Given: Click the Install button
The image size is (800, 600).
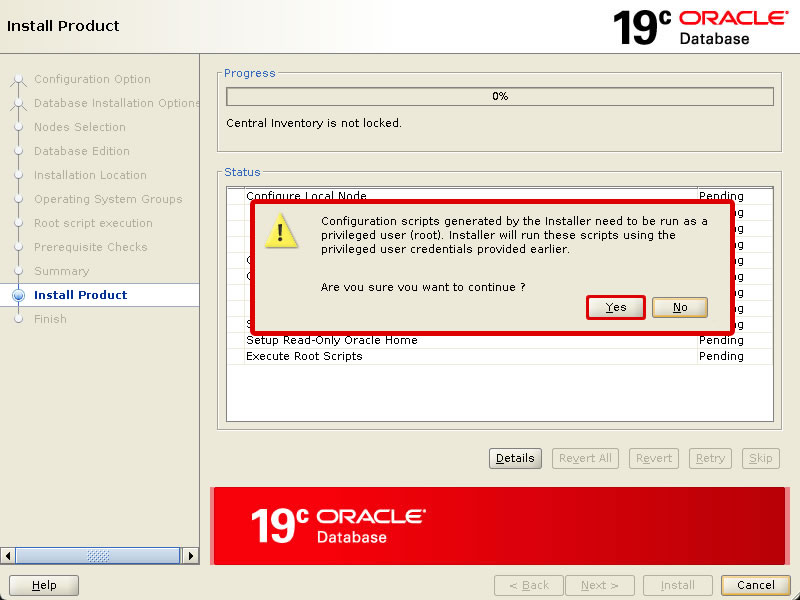Looking at the screenshot, I should (x=678, y=585).
